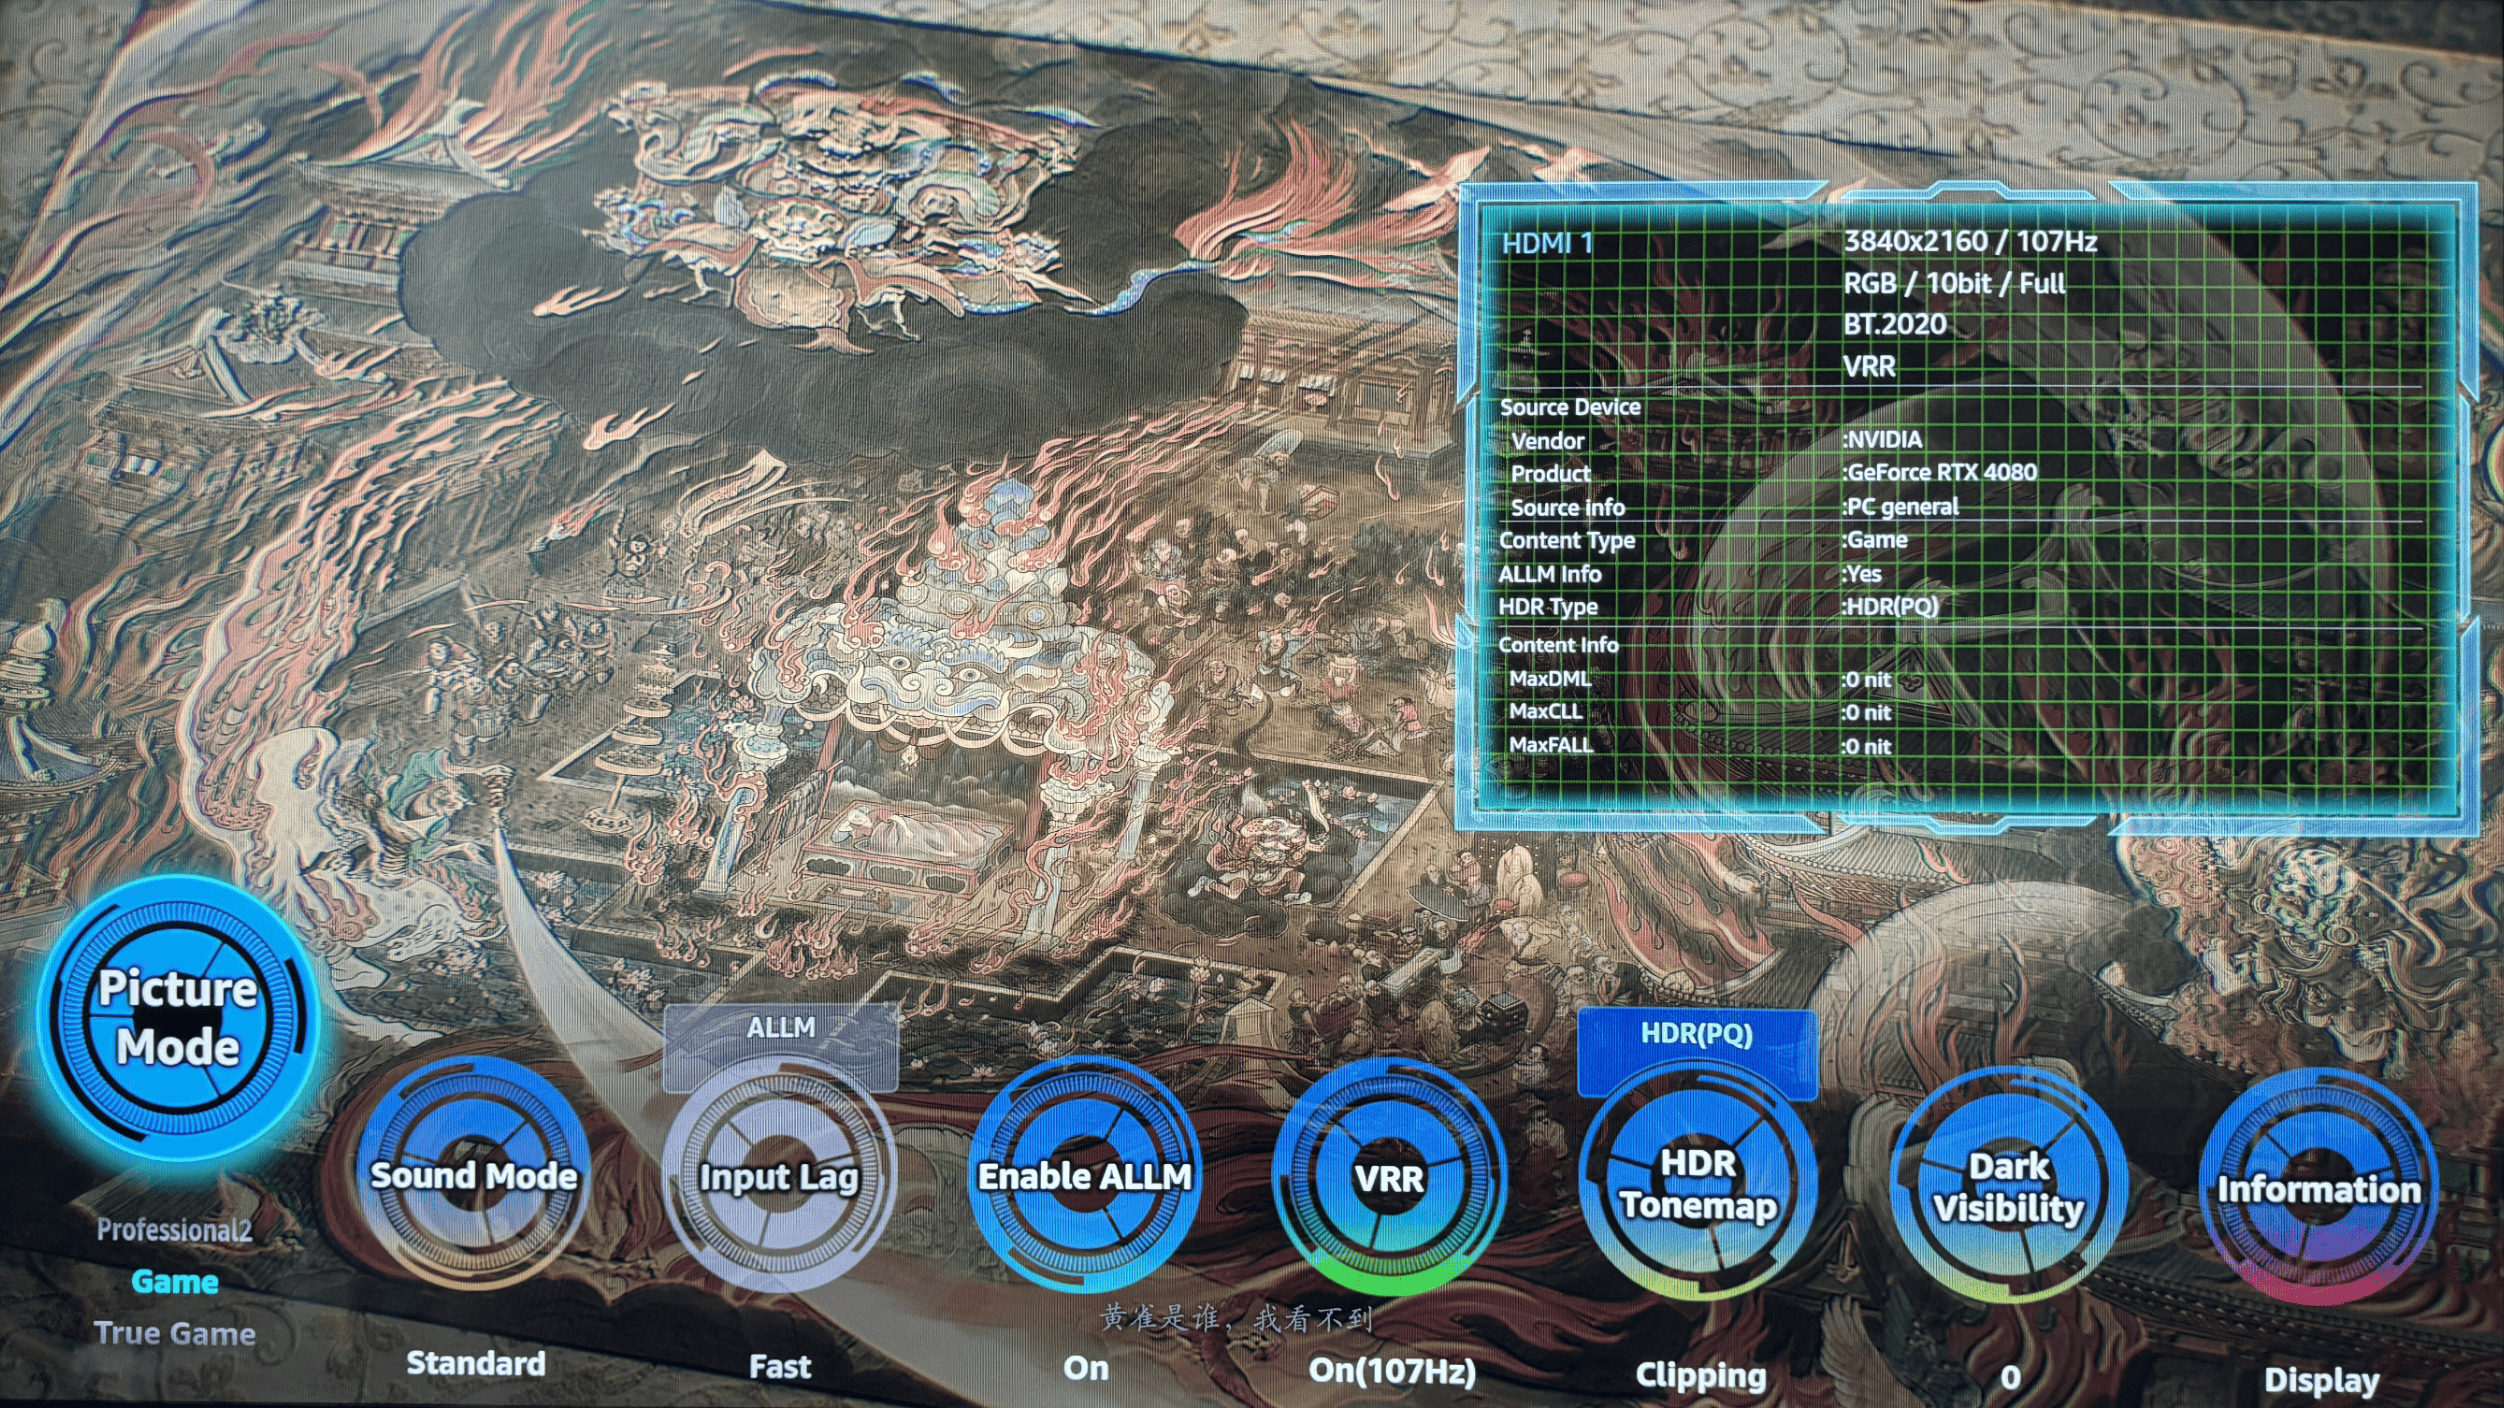Click the ALLM tag above Input Lag
This screenshot has height=1408, width=2504.
tap(780, 1028)
